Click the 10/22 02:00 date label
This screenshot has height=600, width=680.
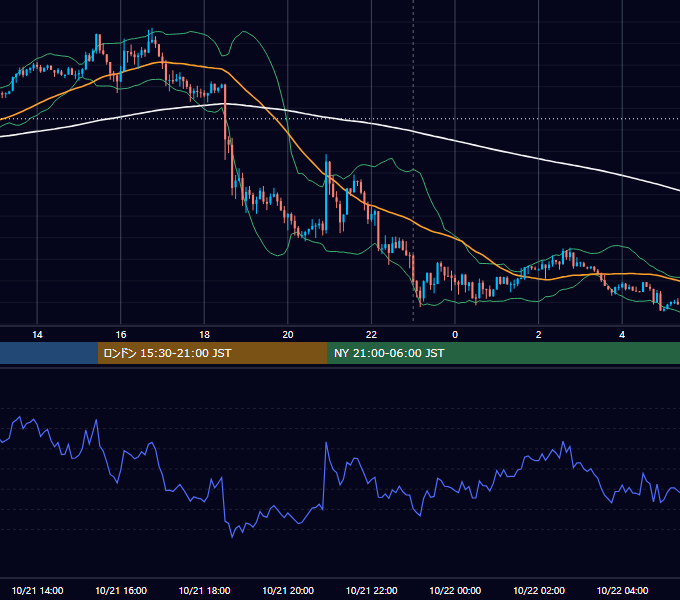539,590
